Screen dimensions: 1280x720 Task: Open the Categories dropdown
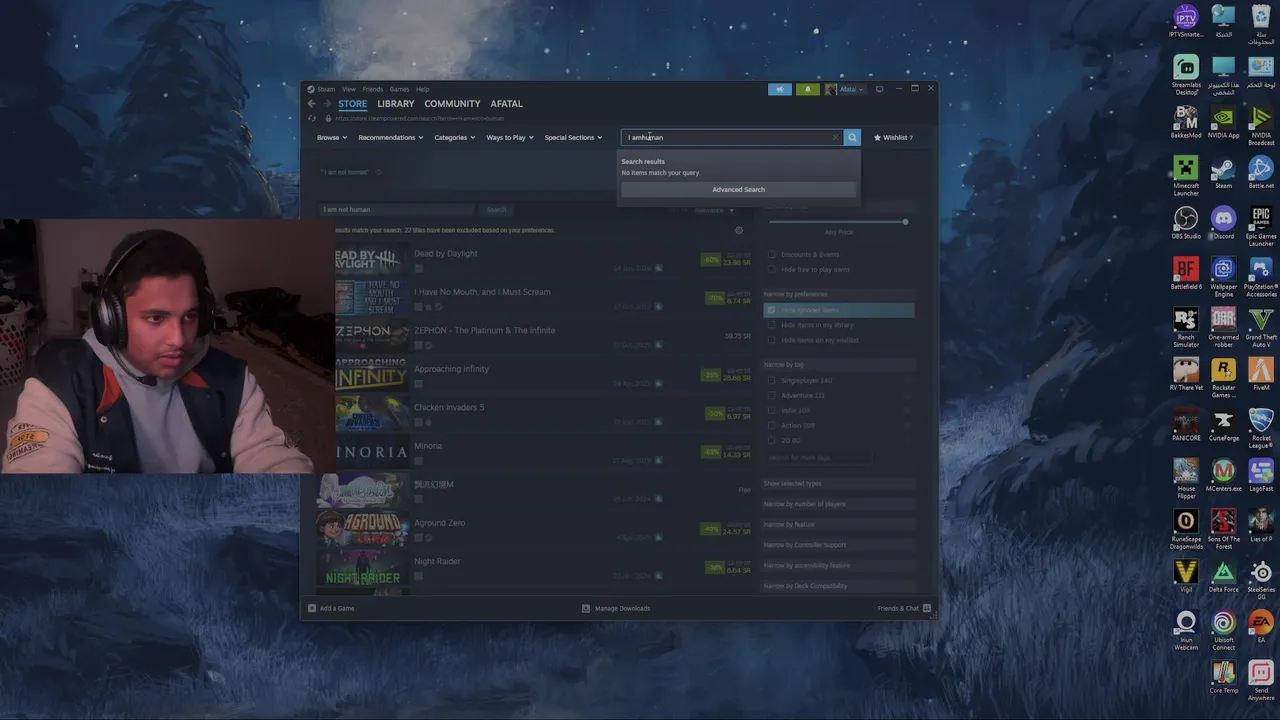[x=455, y=137]
